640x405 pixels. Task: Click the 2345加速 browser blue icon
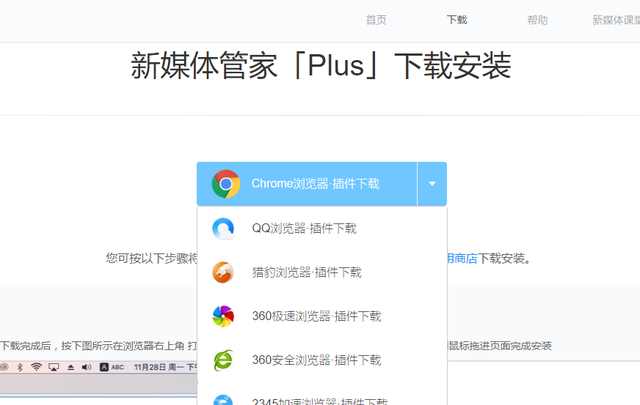[223, 400]
